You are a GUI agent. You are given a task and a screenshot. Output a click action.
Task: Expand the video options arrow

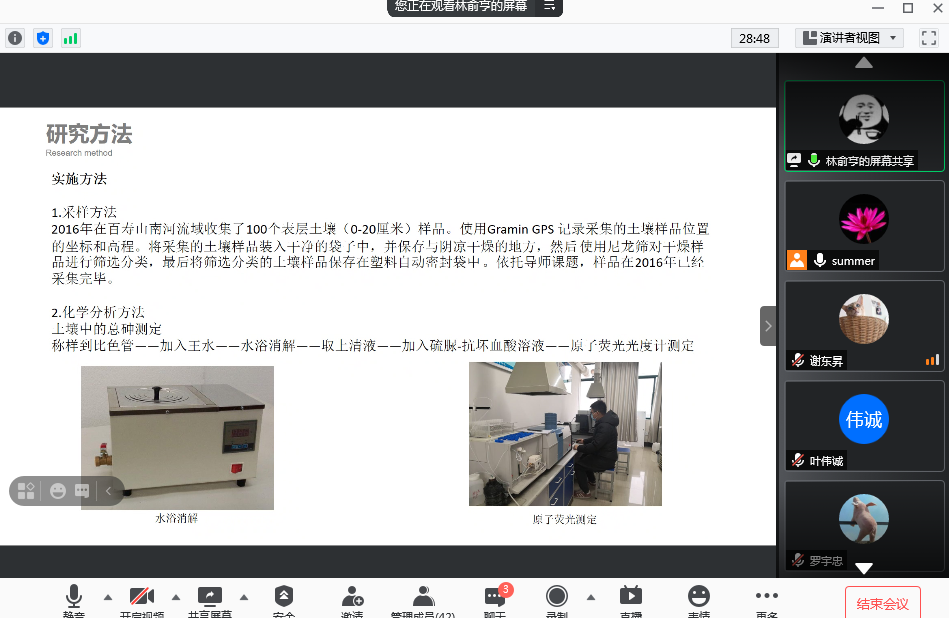[x=176, y=597]
